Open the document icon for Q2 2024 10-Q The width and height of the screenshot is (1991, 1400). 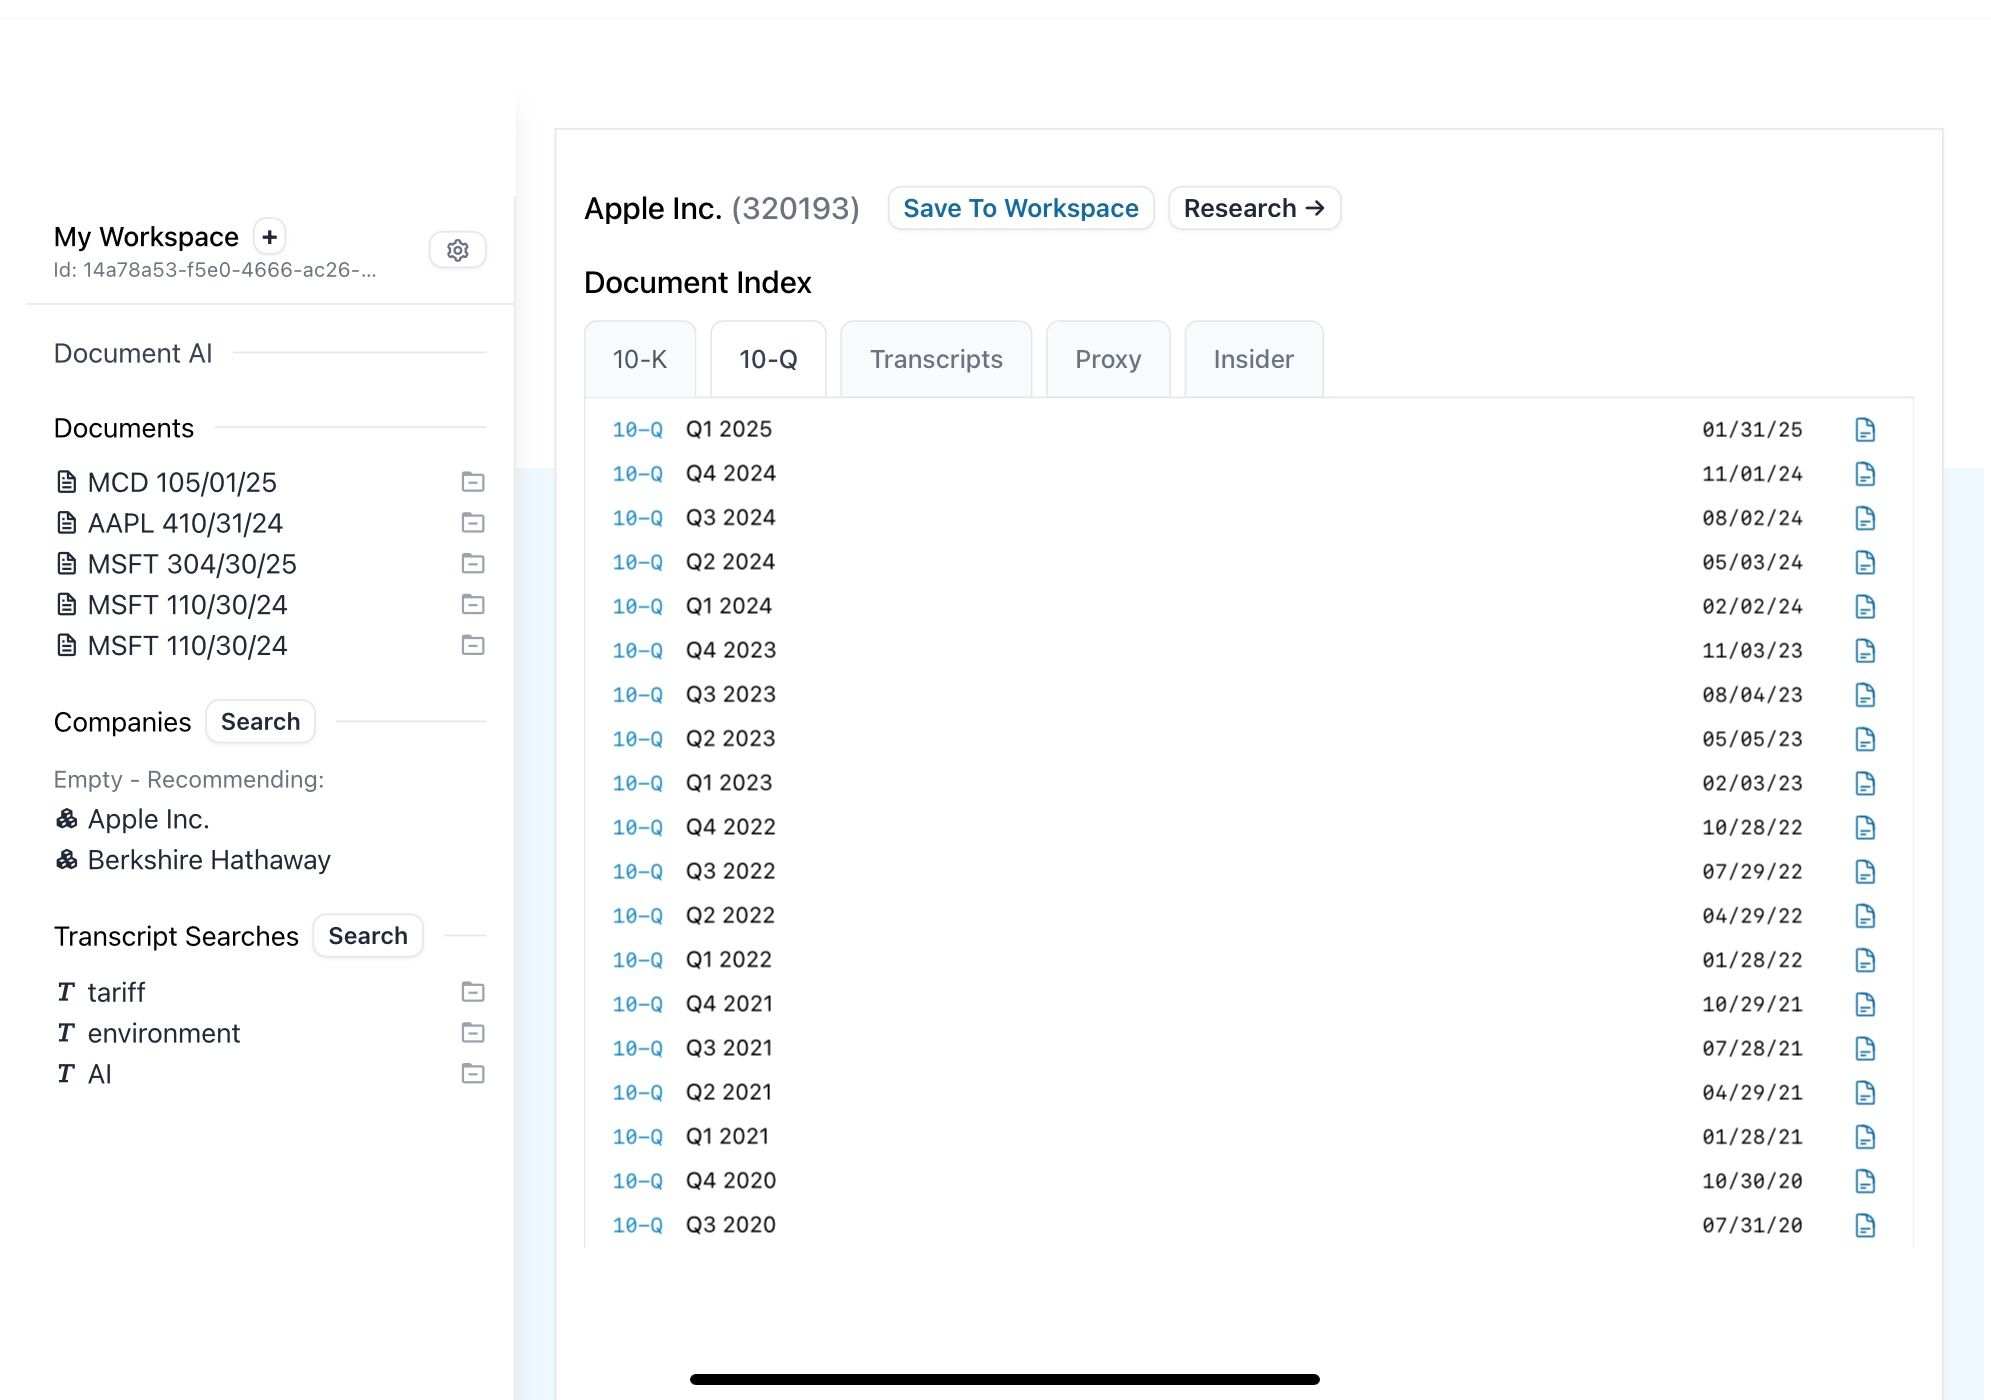1865,562
